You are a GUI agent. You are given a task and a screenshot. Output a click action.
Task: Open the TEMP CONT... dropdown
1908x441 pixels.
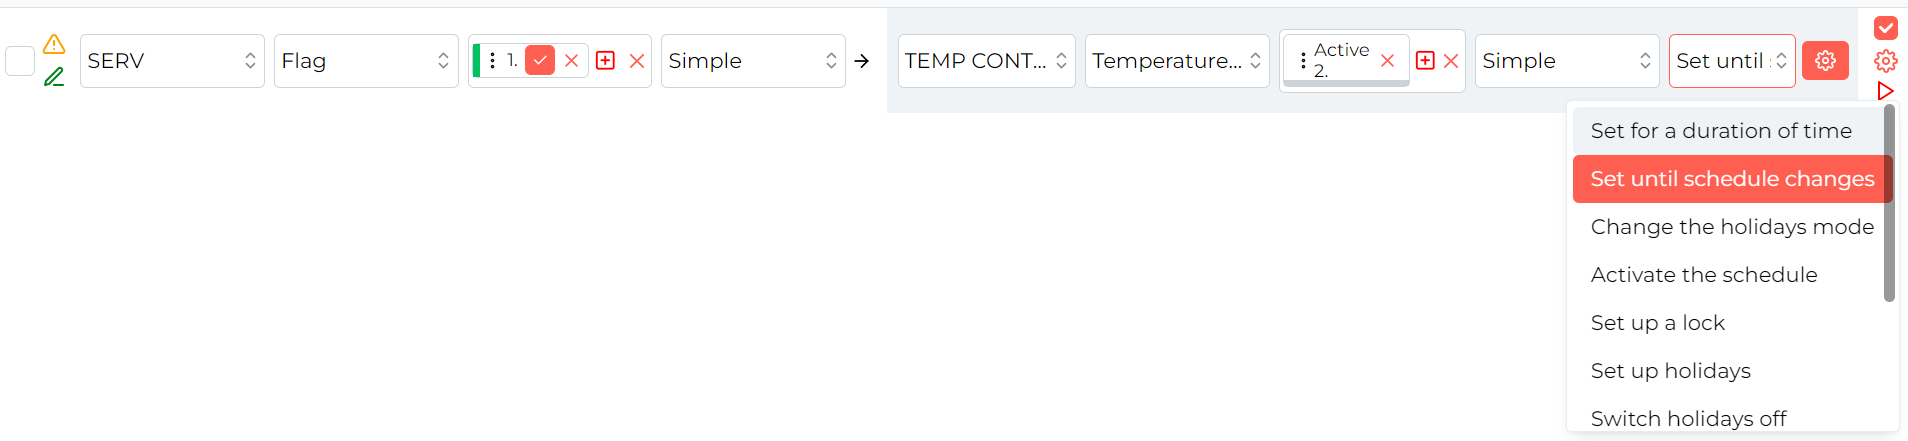click(x=986, y=61)
